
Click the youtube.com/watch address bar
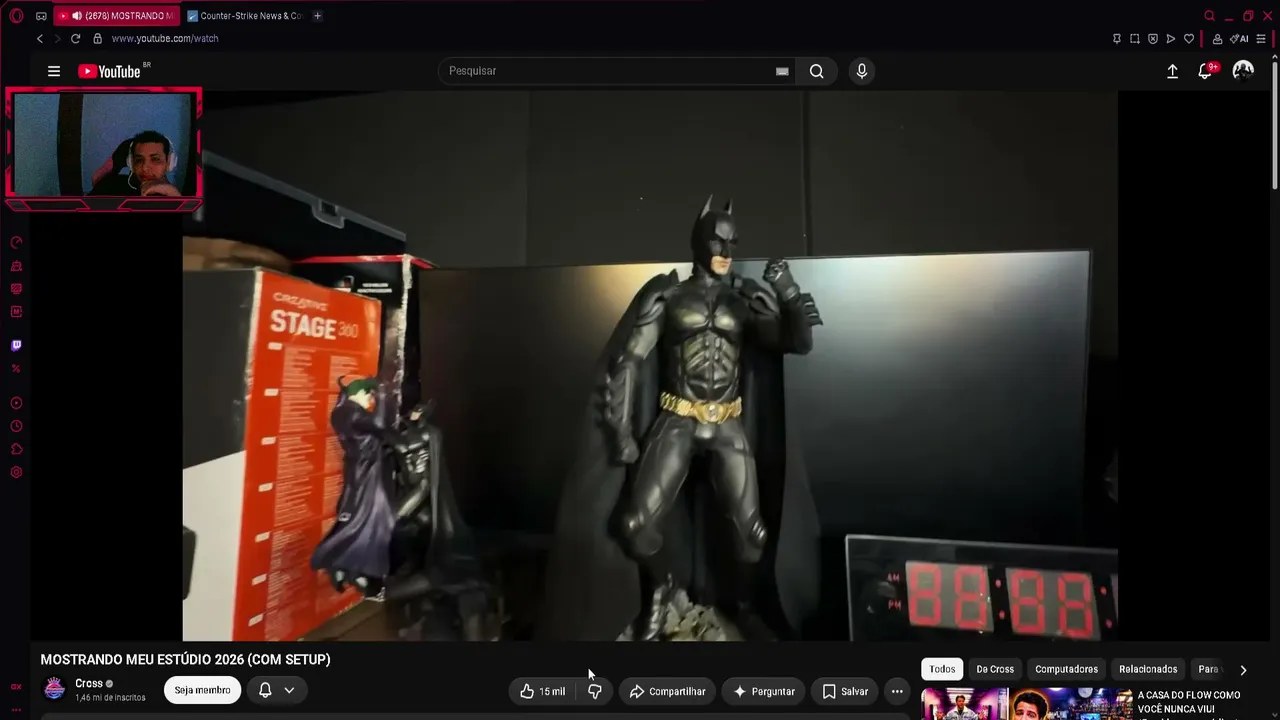(164, 39)
